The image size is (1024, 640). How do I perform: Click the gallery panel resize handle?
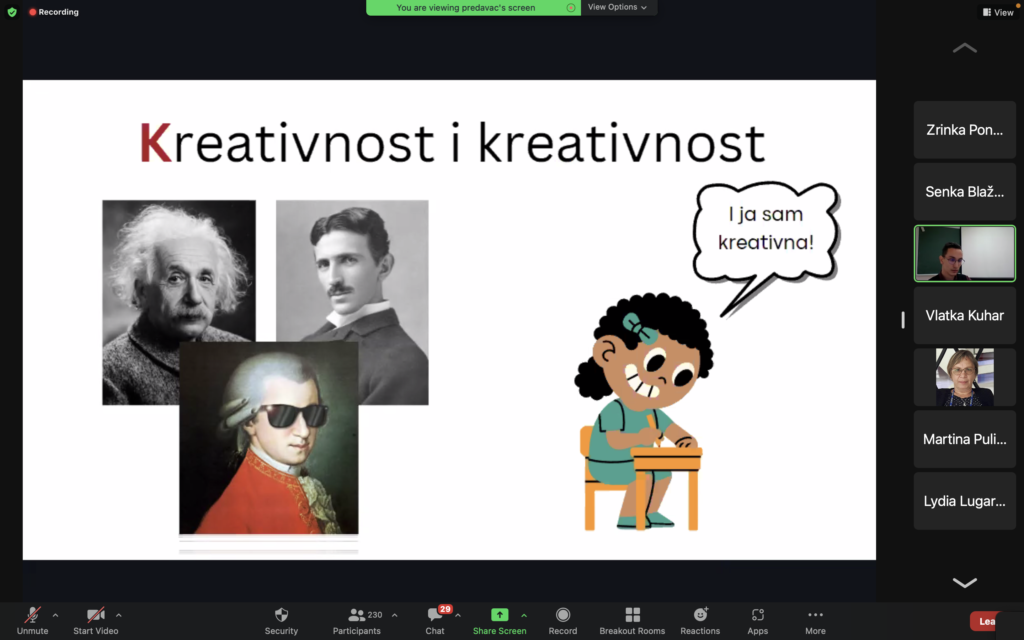click(x=903, y=319)
